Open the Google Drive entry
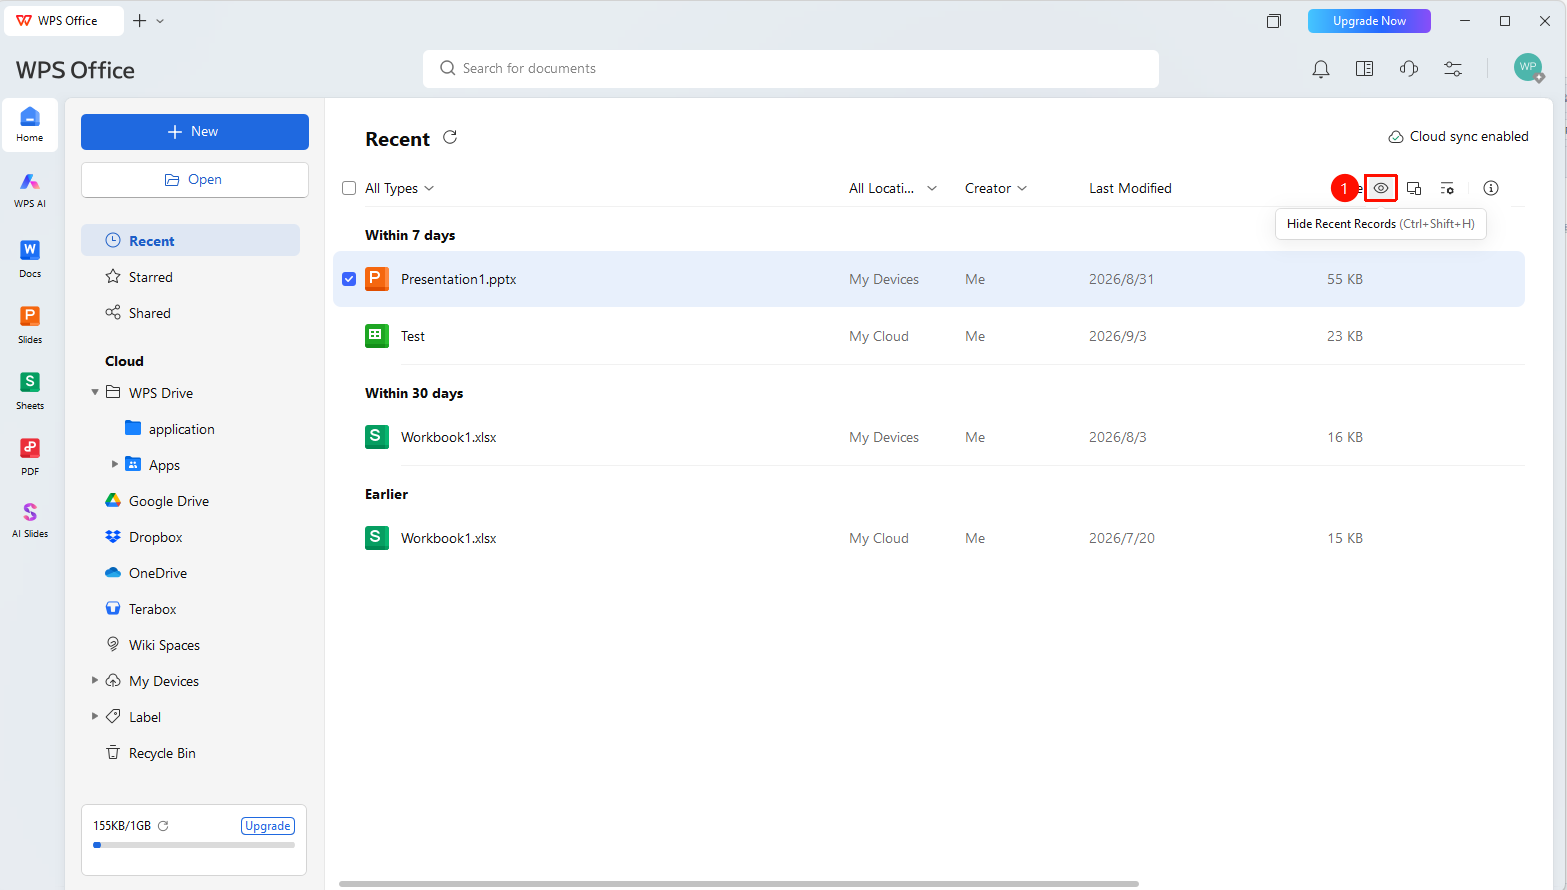Screen dimensions: 1567x890 [190, 501]
